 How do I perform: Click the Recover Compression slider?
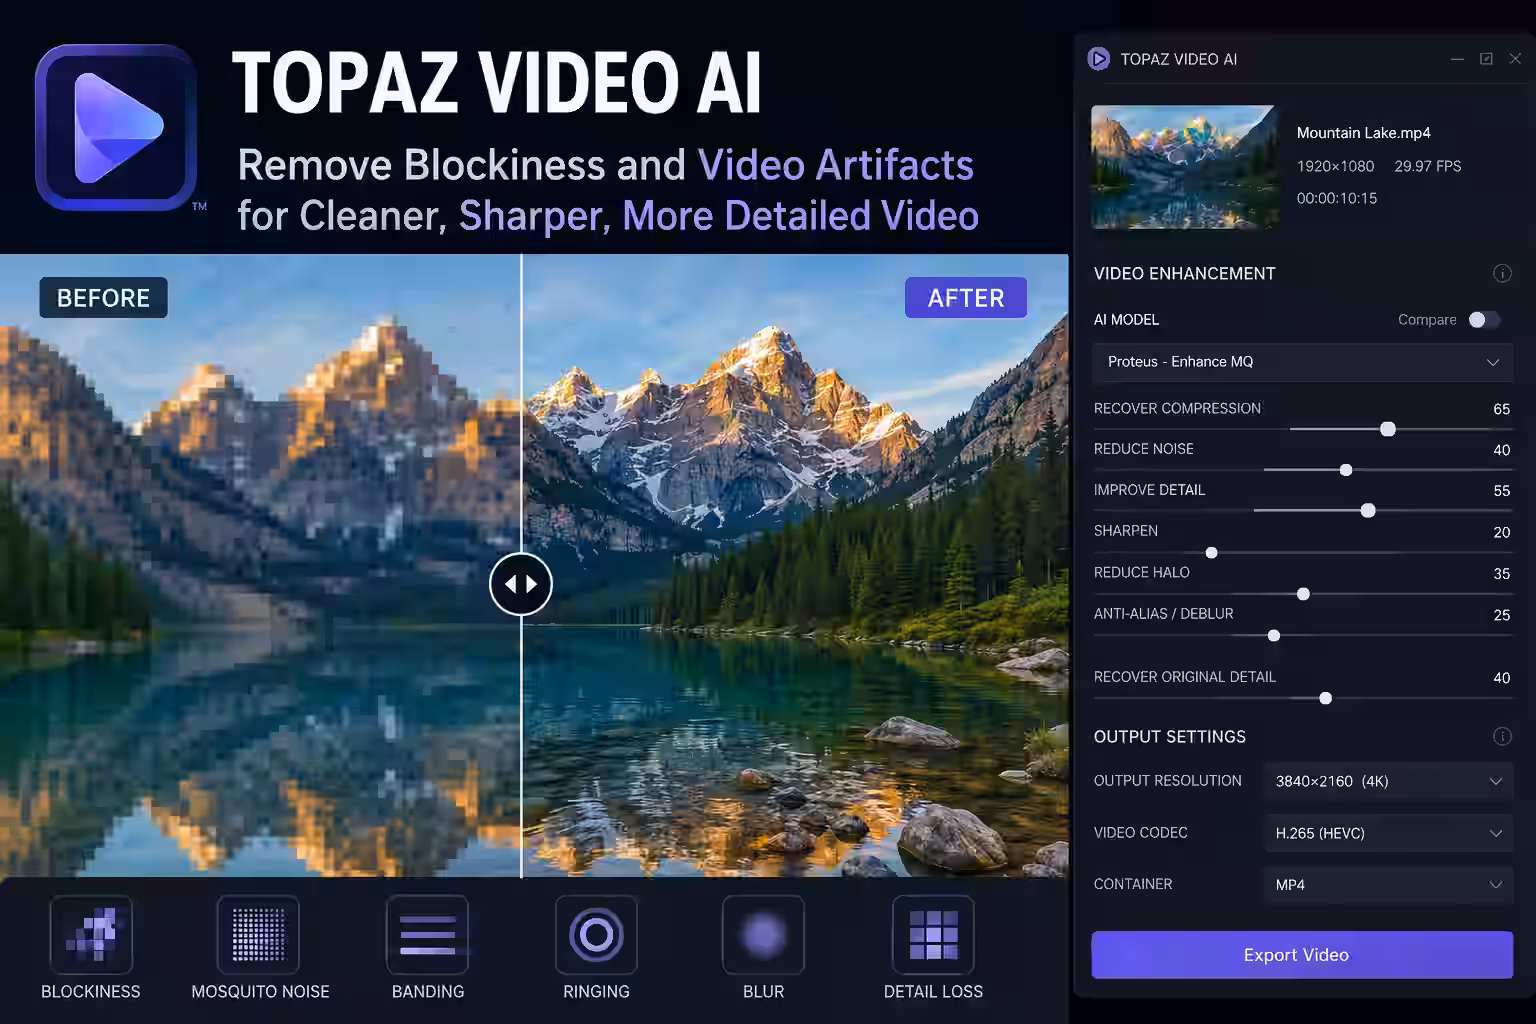(1388, 429)
